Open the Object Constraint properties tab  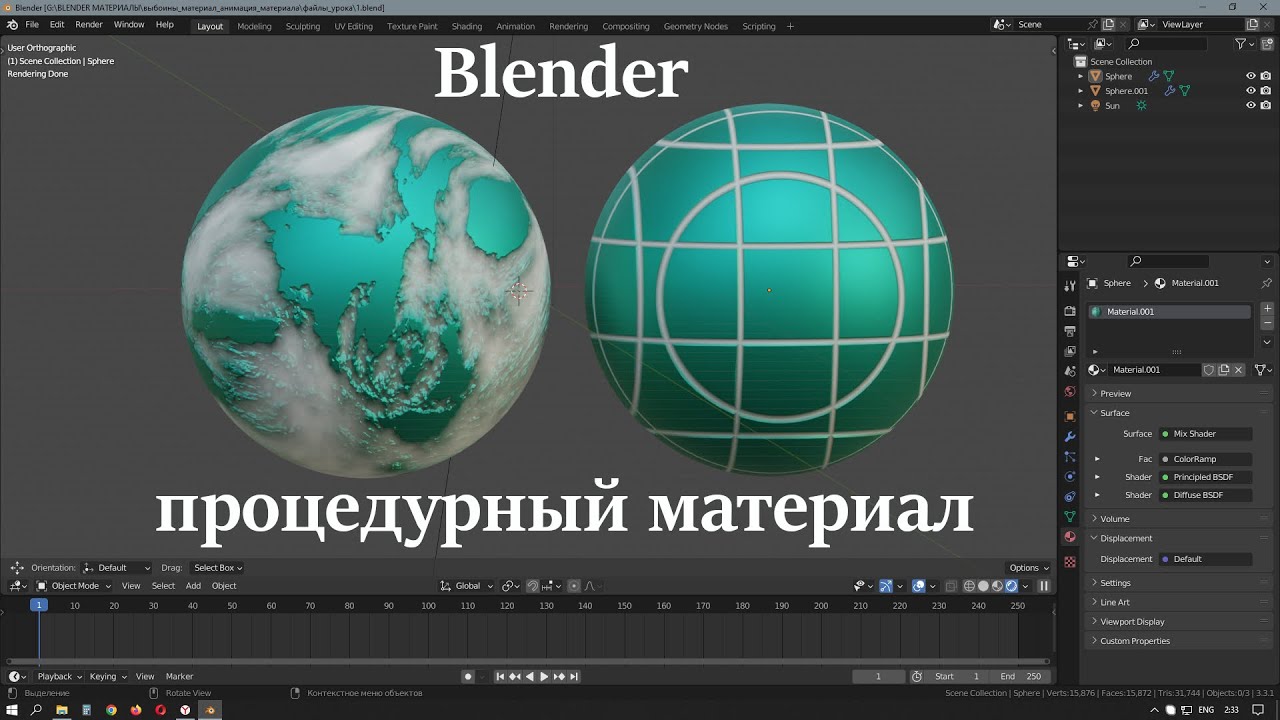pos(1070,496)
